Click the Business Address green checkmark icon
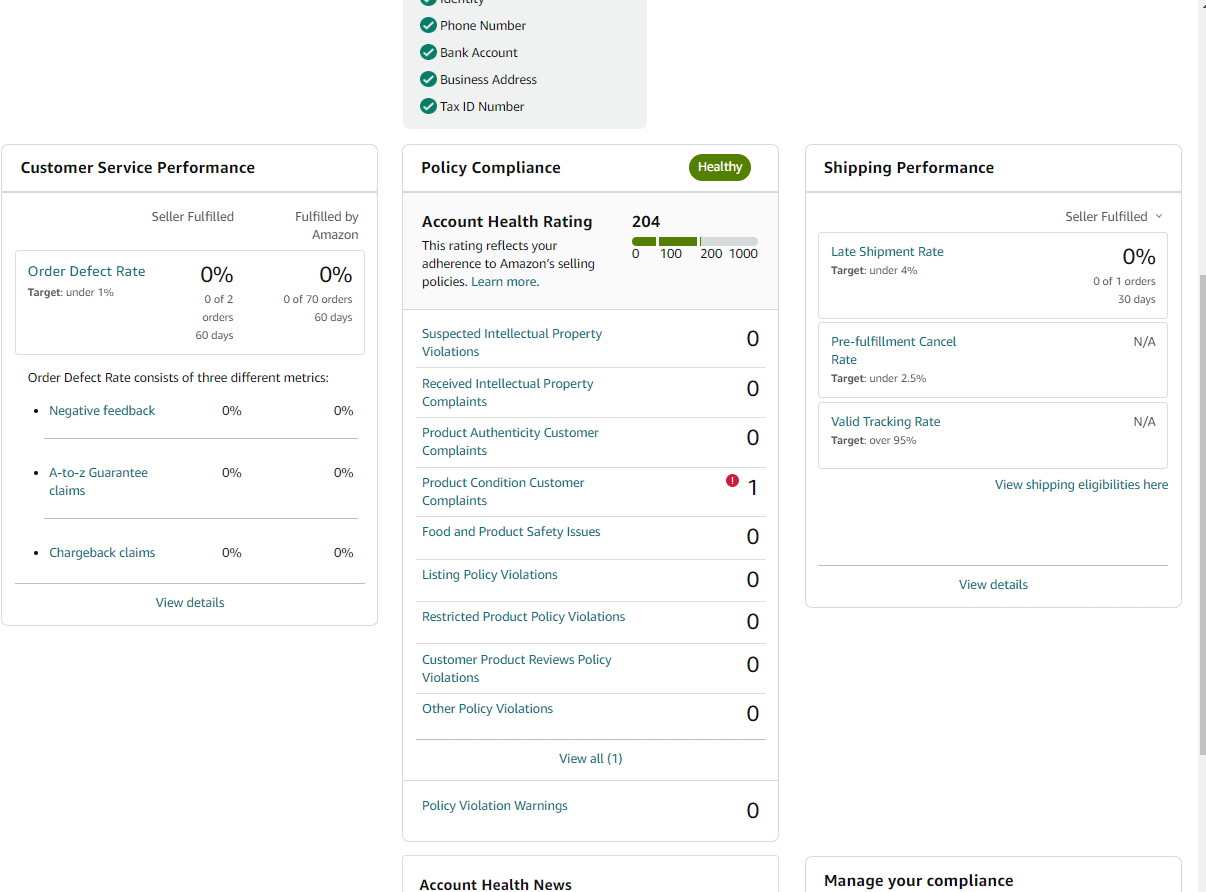This screenshot has height=892, width=1206. point(428,79)
